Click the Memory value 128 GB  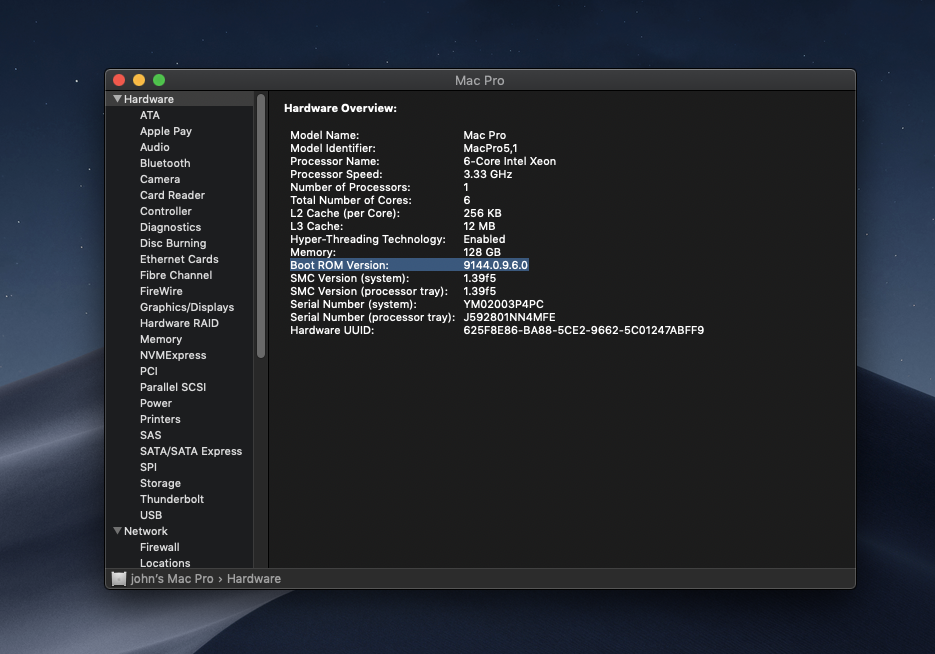[x=482, y=252]
